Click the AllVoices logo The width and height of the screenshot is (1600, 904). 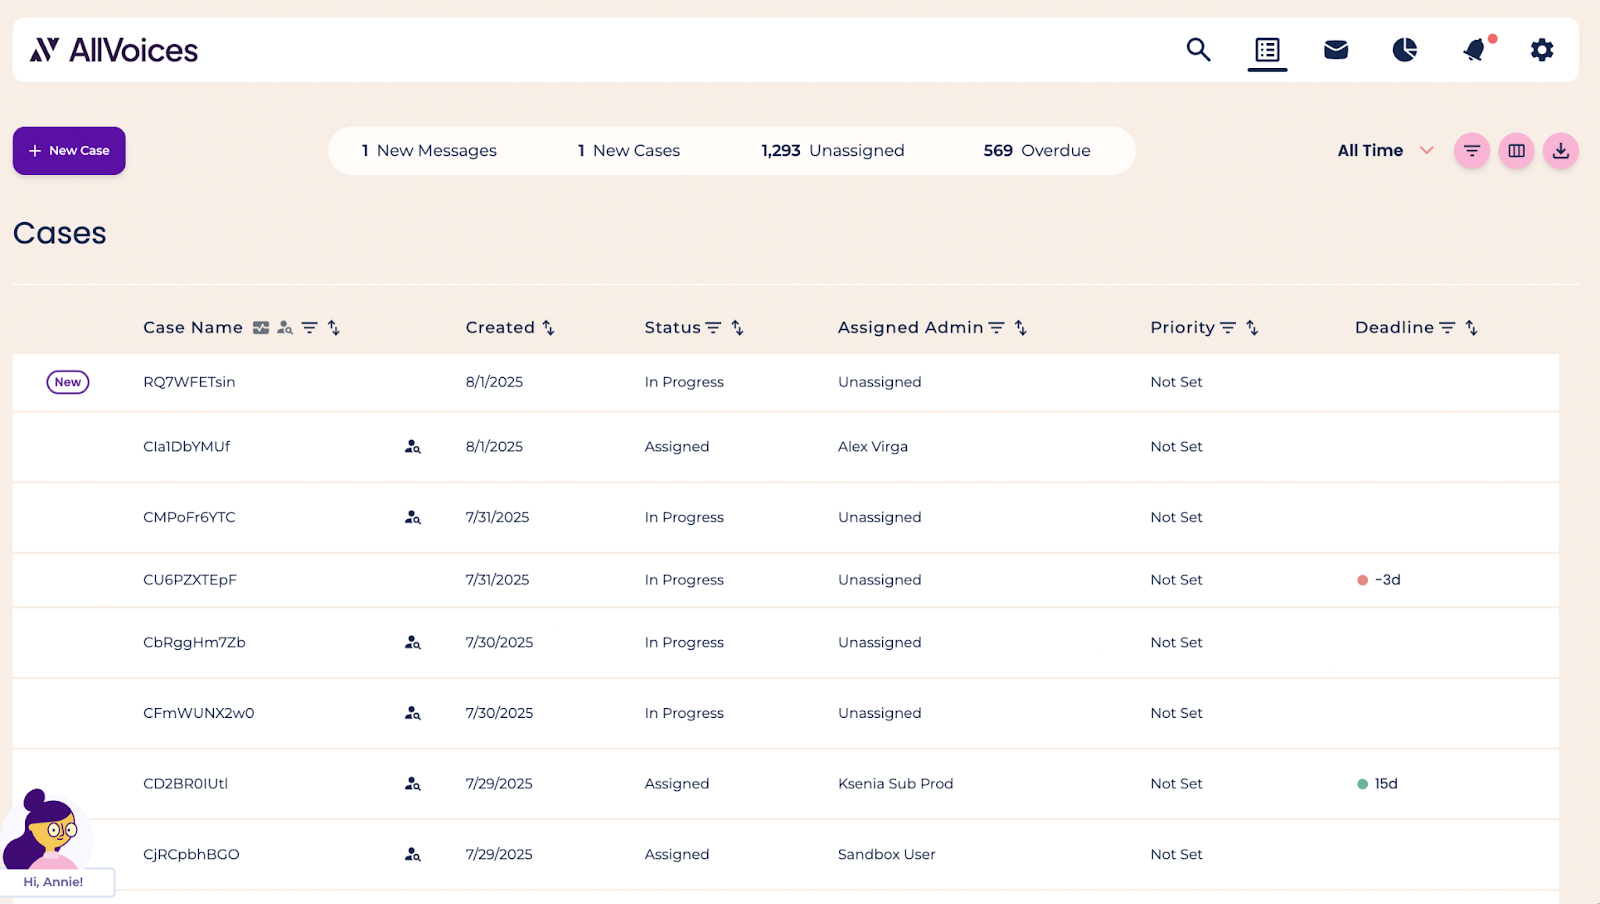pos(112,49)
